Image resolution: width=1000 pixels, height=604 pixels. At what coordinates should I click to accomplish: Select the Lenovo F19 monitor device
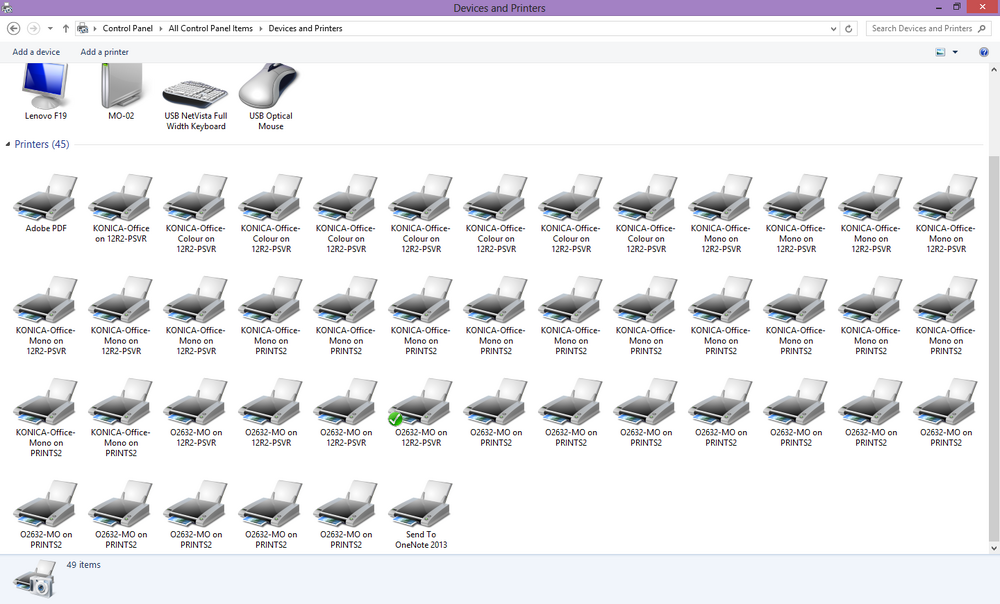(46, 91)
